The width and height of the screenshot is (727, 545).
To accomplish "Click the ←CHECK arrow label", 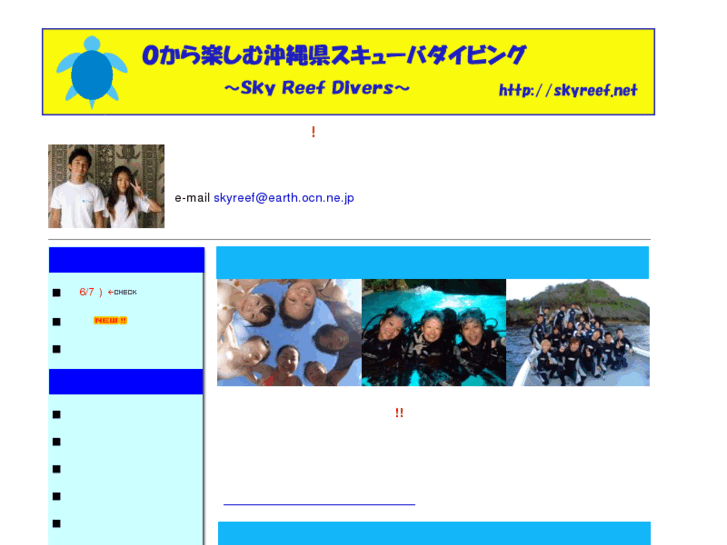I will (x=122, y=292).
